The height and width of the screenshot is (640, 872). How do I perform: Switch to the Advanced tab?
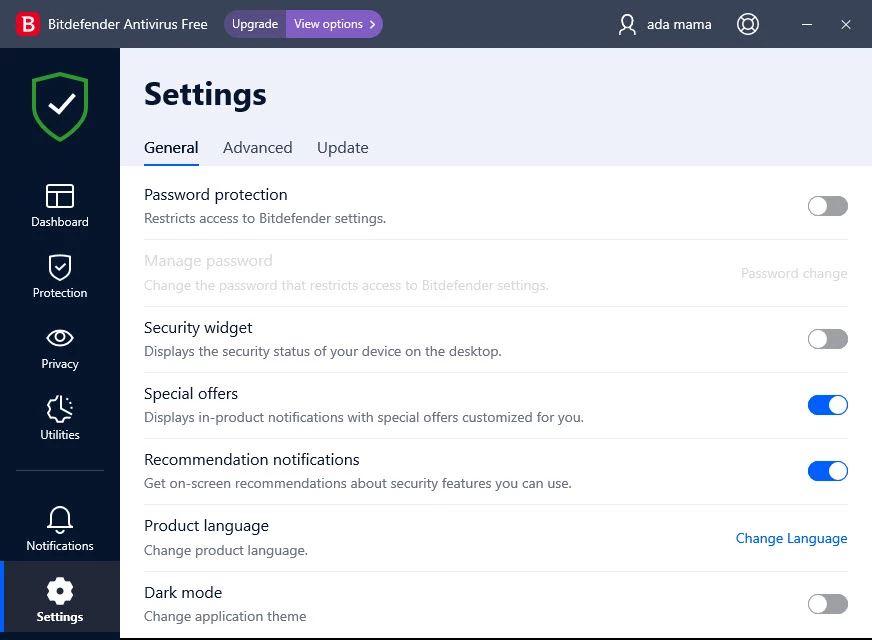click(x=257, y=148)
